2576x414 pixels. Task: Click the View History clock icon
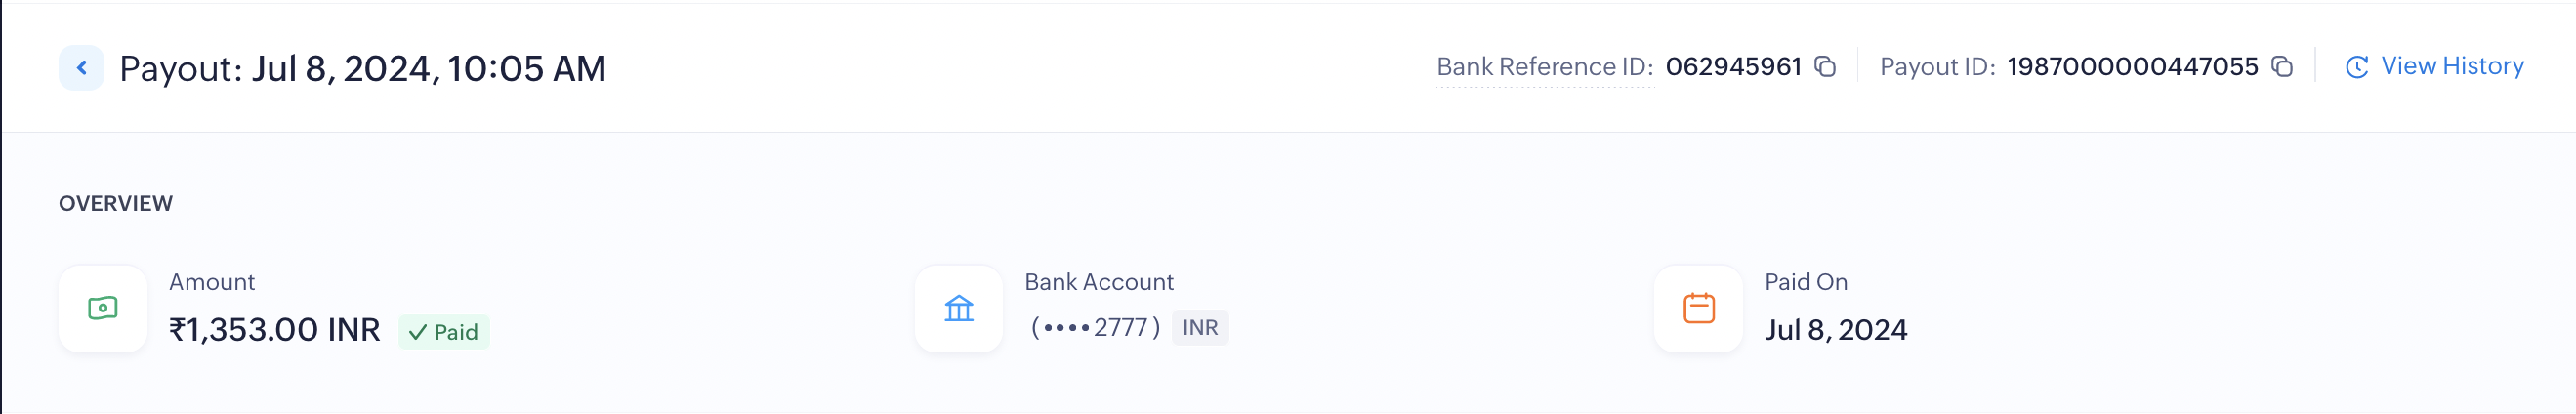(2357, 67)
